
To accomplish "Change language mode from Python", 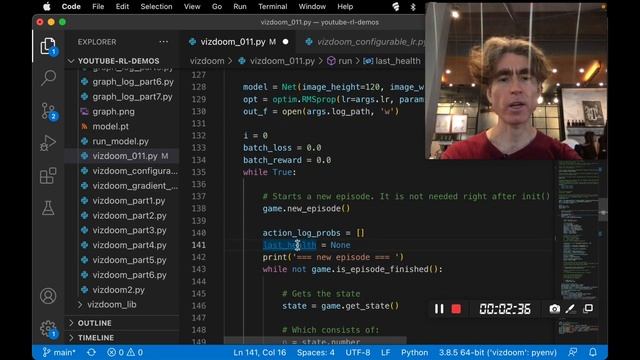I will 414,352.
